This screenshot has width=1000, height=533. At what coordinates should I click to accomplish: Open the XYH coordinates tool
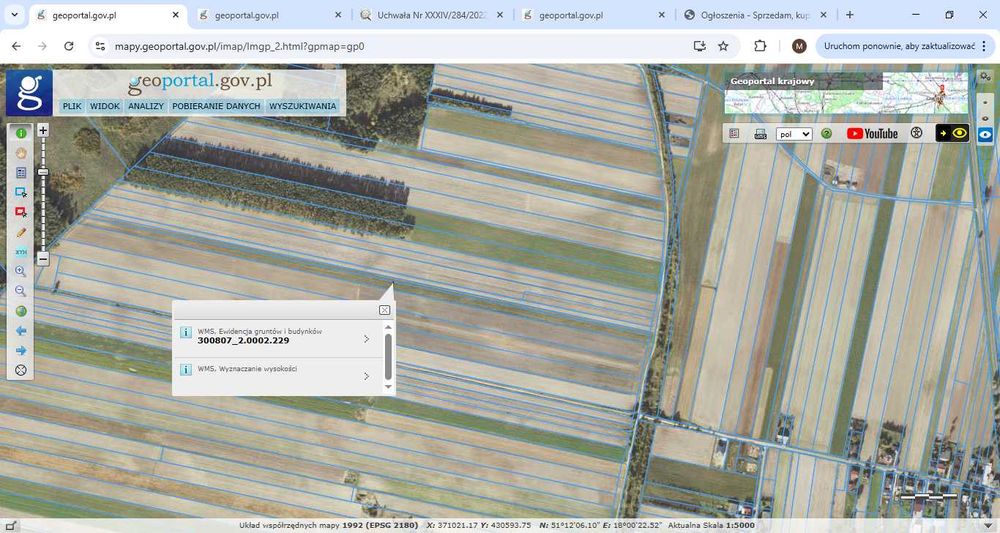pyautogui.click(x=20, y=252)
